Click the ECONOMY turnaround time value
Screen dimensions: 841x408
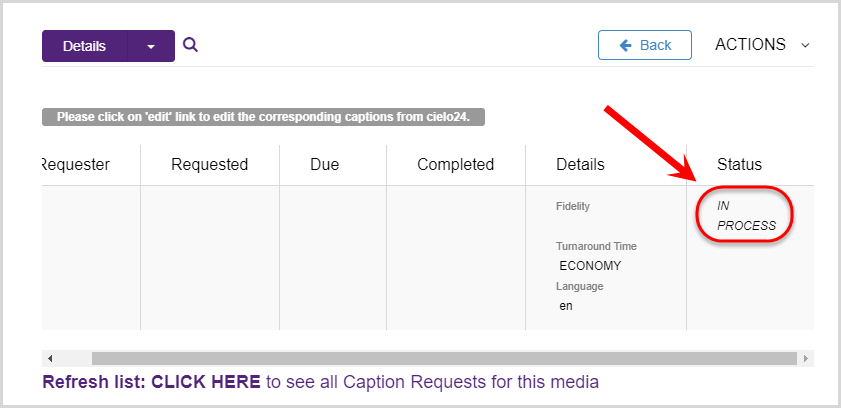click(x=590, y=266)
